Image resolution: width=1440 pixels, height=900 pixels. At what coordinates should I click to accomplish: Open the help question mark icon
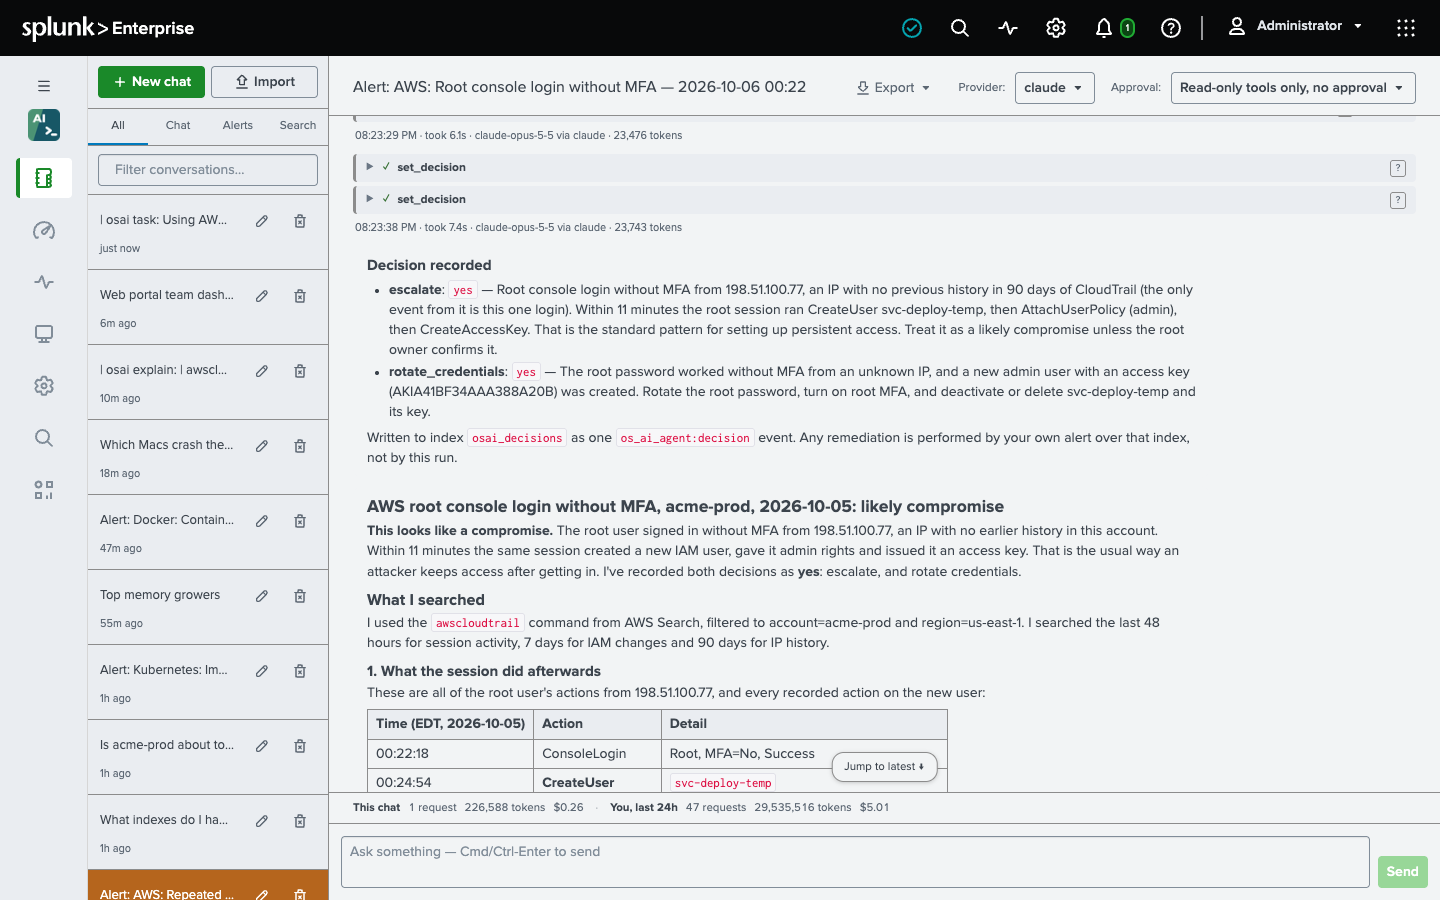1171,28
